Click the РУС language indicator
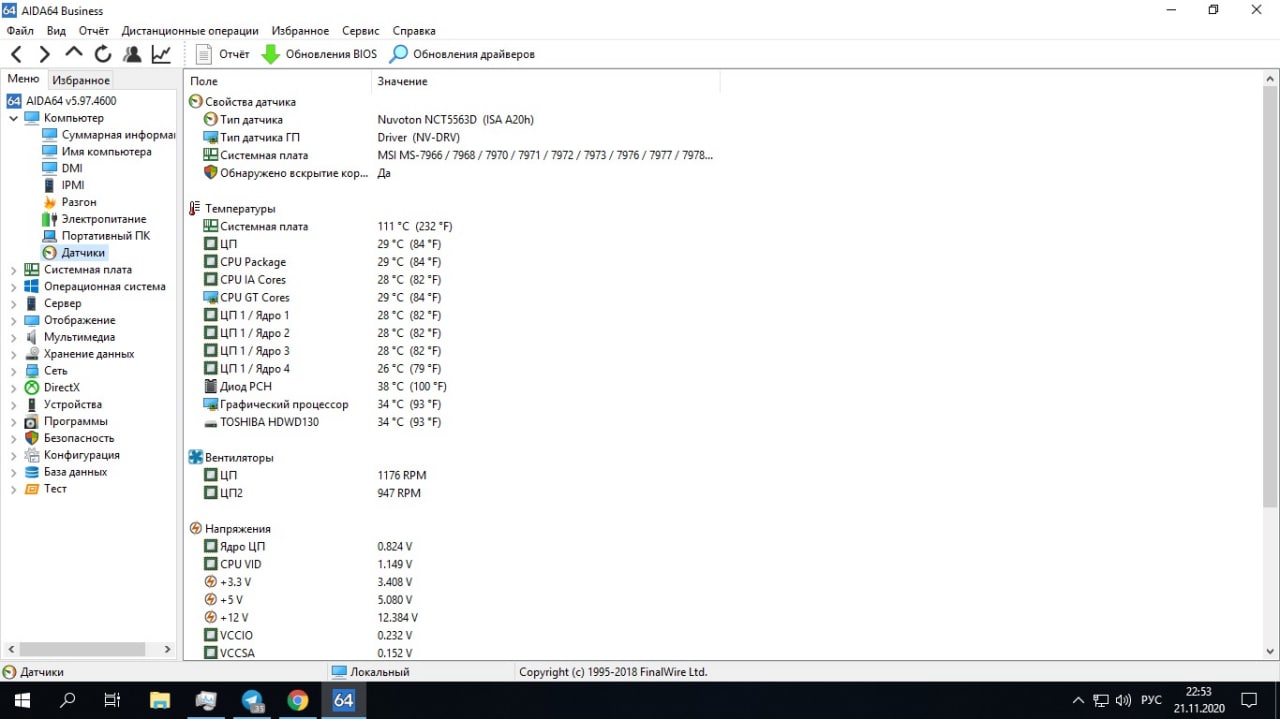The height and width of the screenshot is (719, 1280). (1151, 700)
